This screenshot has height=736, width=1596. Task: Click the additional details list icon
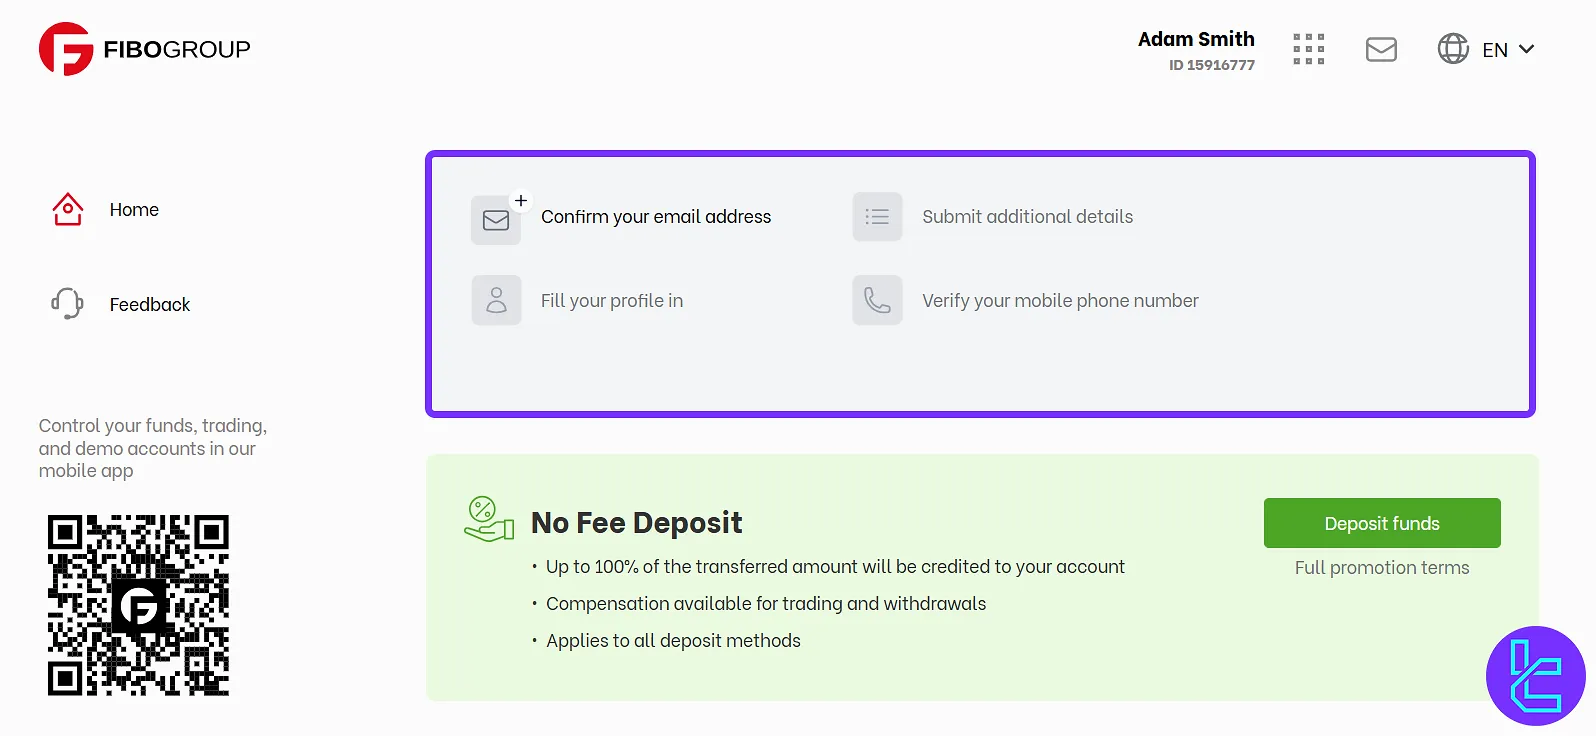tap(877, 217)
